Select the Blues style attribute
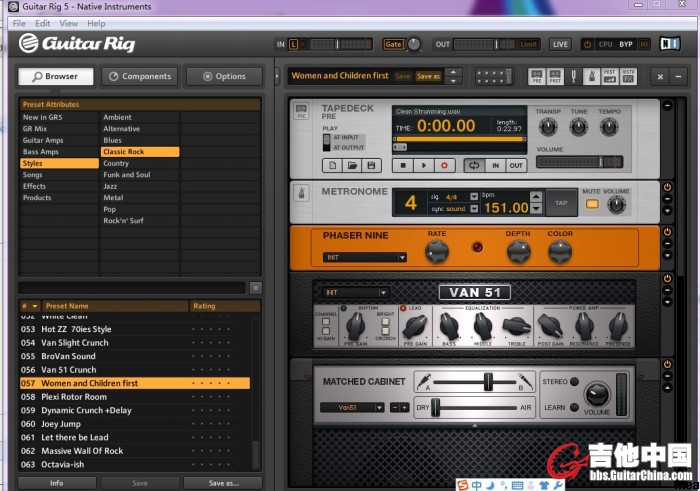700x491 pixels. (x=140, y=140)
